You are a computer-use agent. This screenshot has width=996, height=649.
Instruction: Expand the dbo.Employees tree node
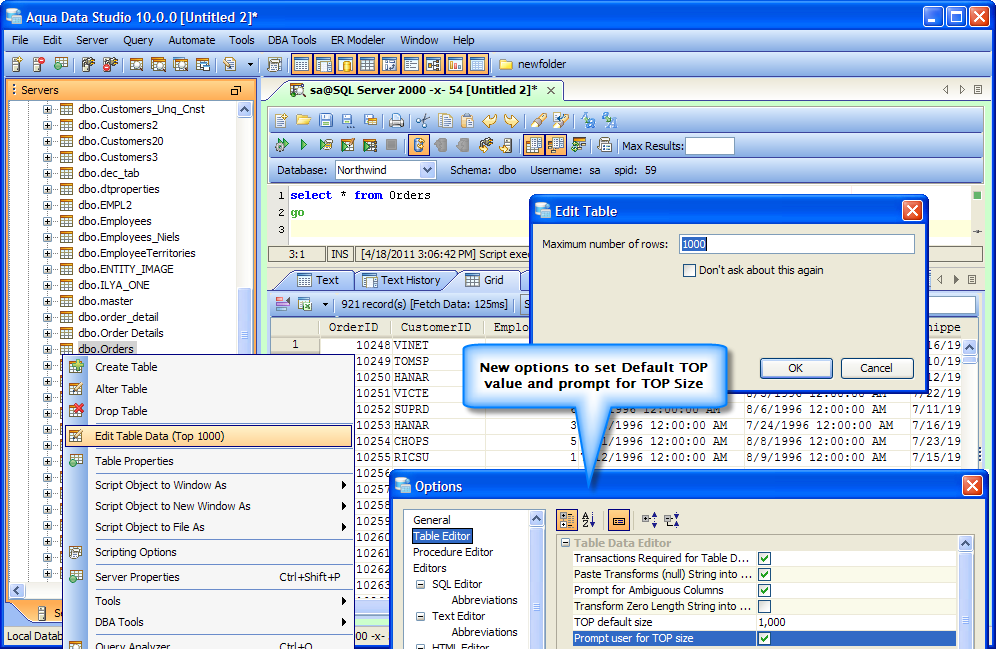click(x=47, y=221)
